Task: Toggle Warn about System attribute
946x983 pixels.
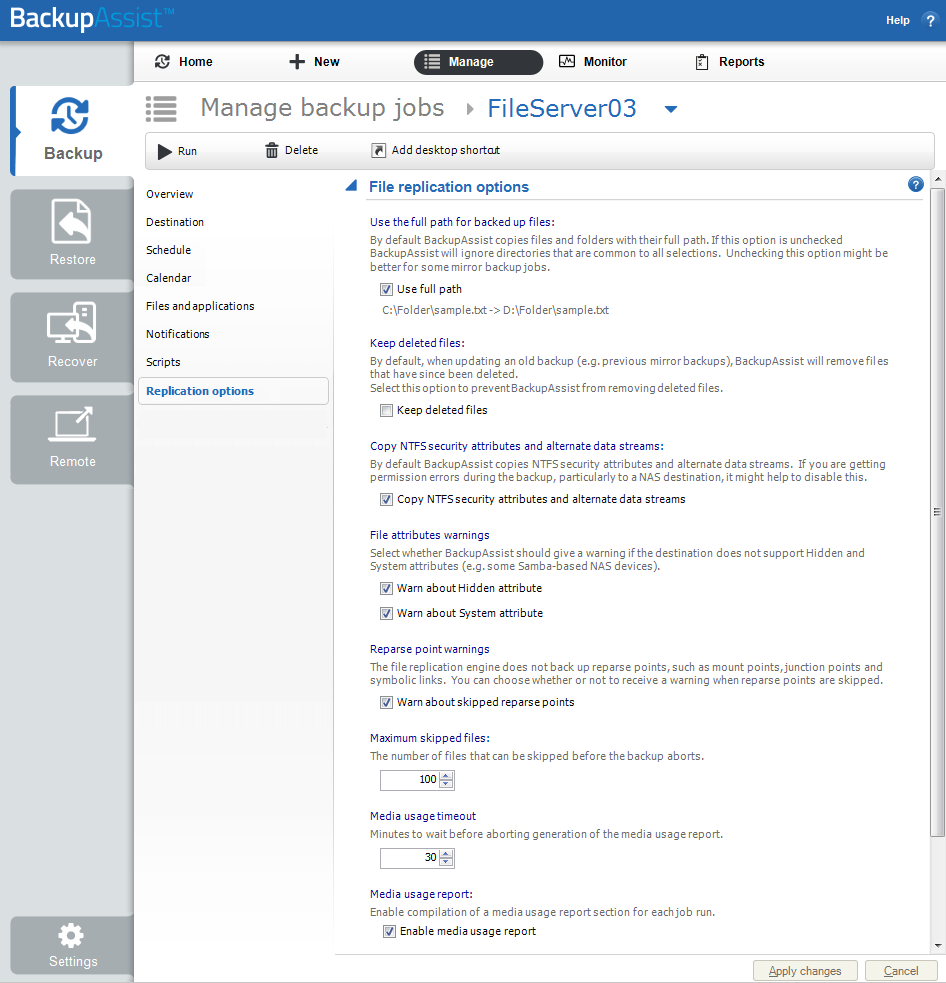Action: [386, 614]
